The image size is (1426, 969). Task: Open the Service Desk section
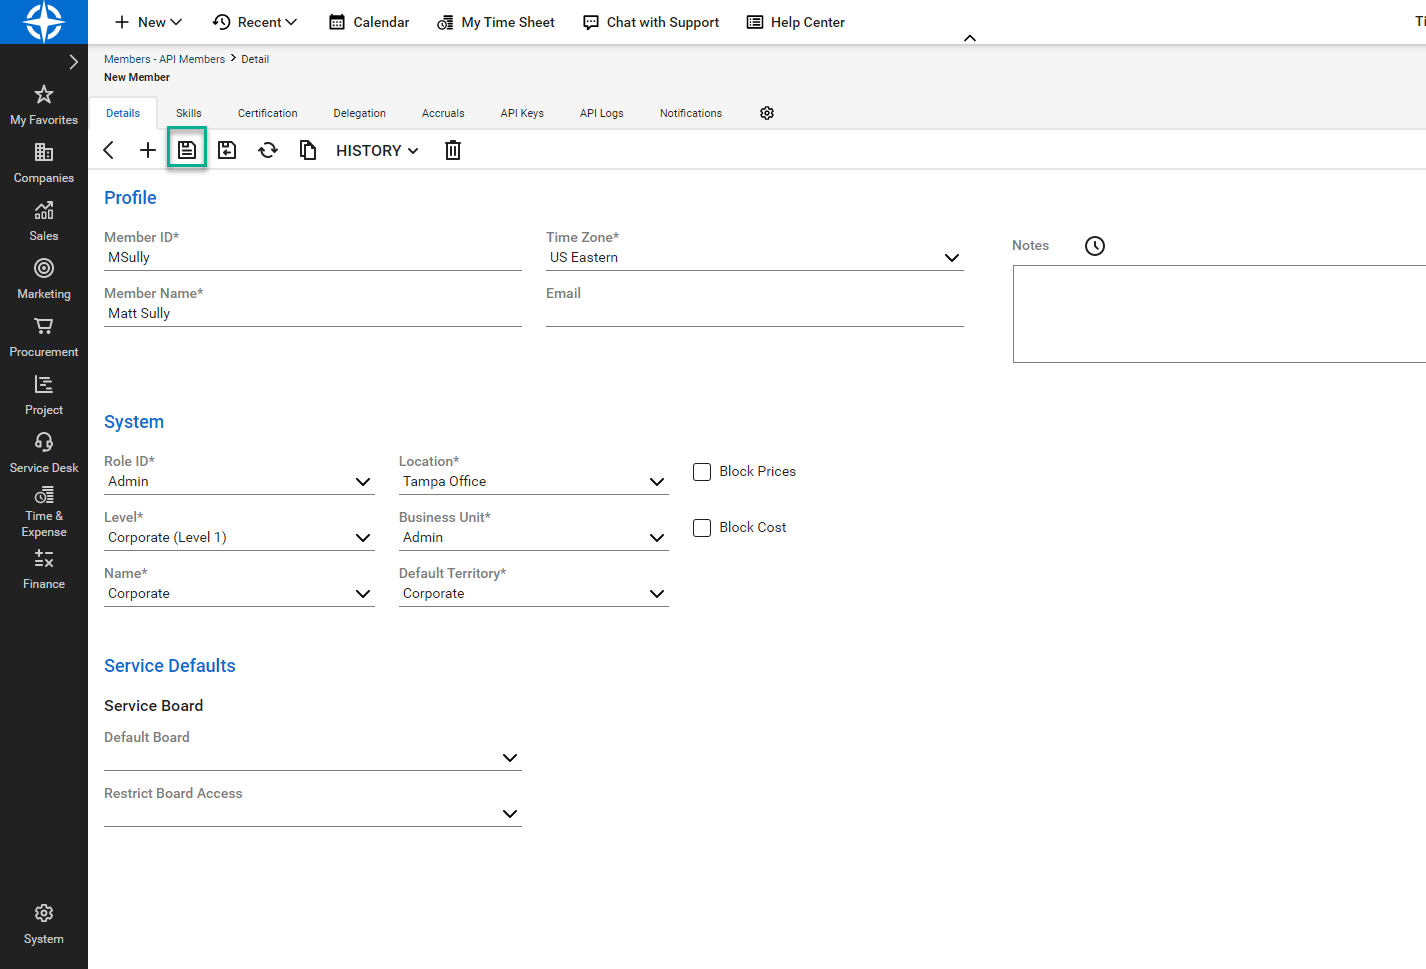coord(43,450)
